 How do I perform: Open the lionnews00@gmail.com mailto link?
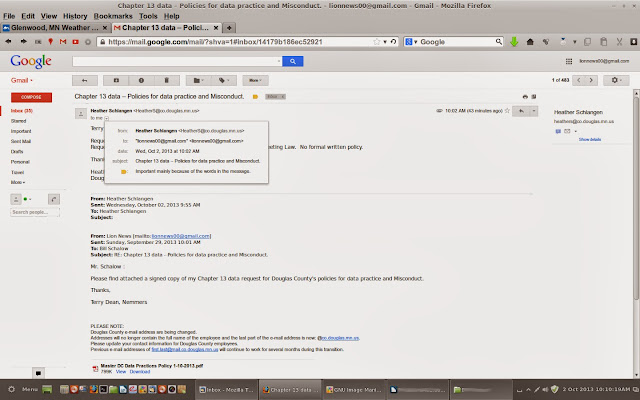(181, 236)
